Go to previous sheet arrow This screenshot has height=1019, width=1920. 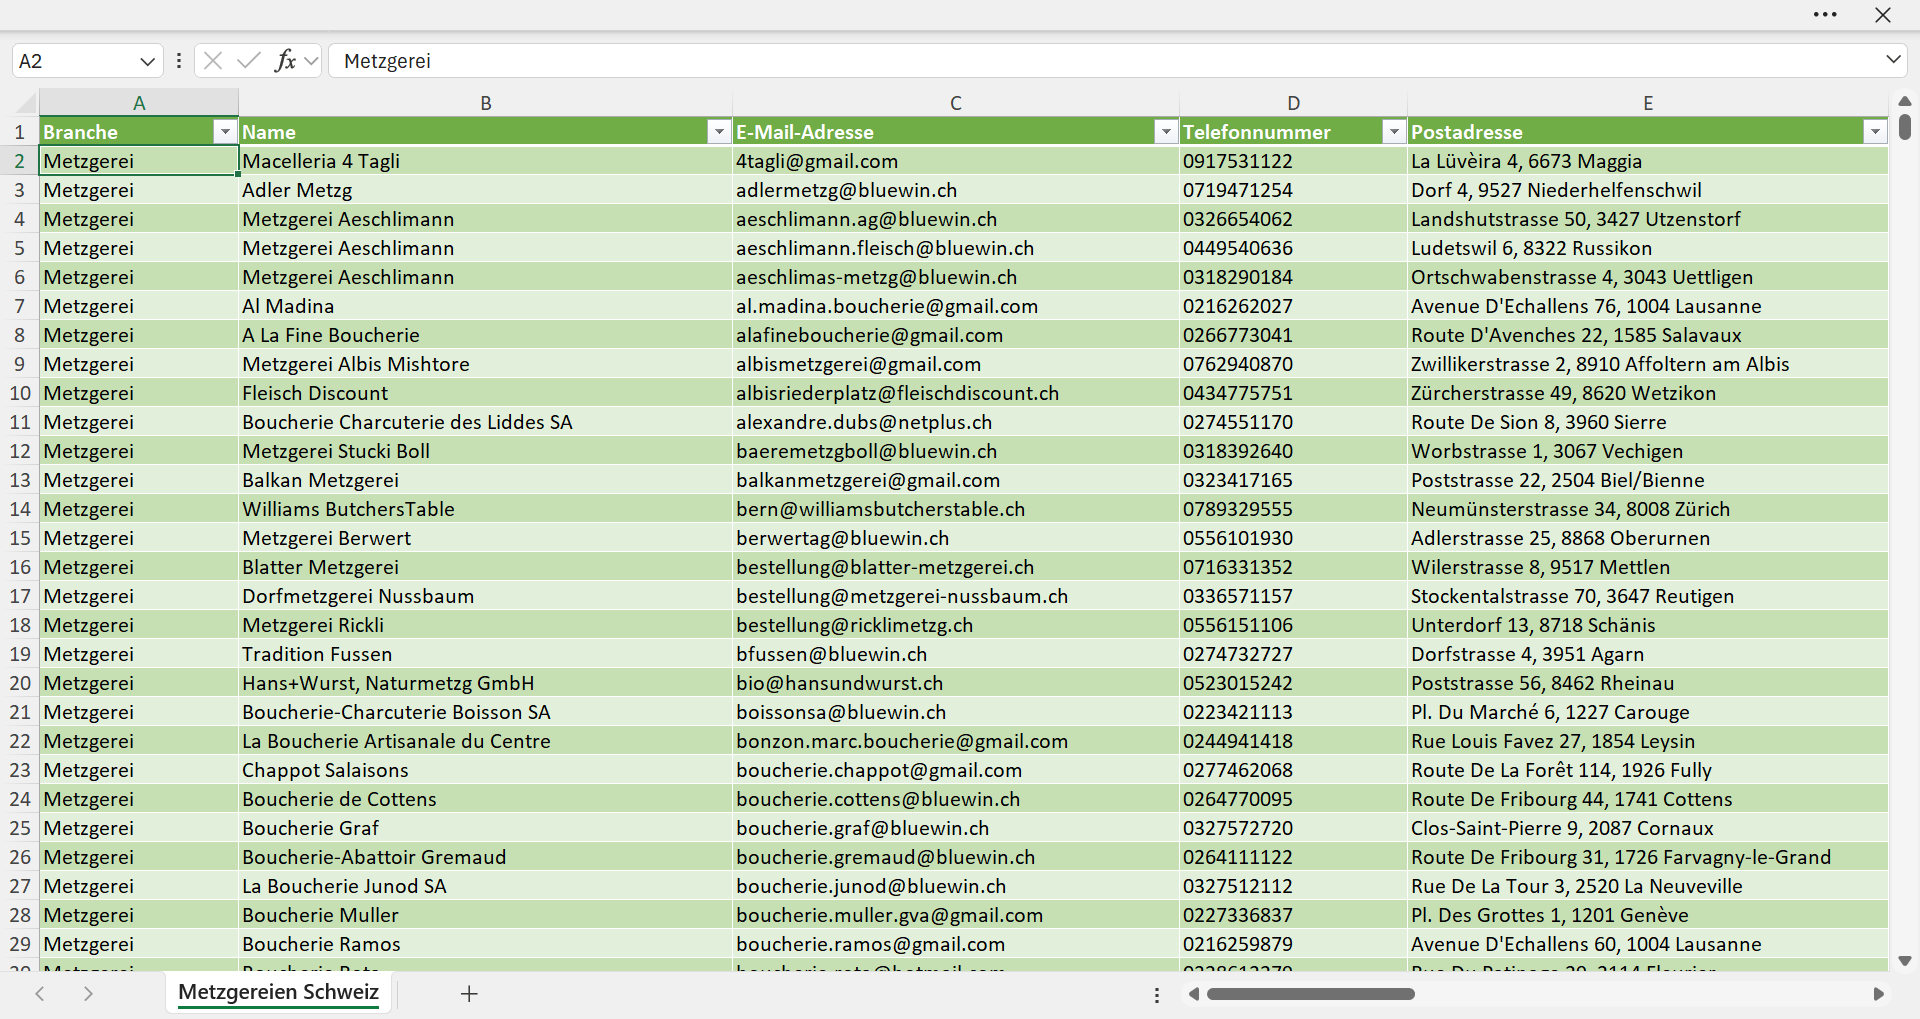(x=40, y=994)
